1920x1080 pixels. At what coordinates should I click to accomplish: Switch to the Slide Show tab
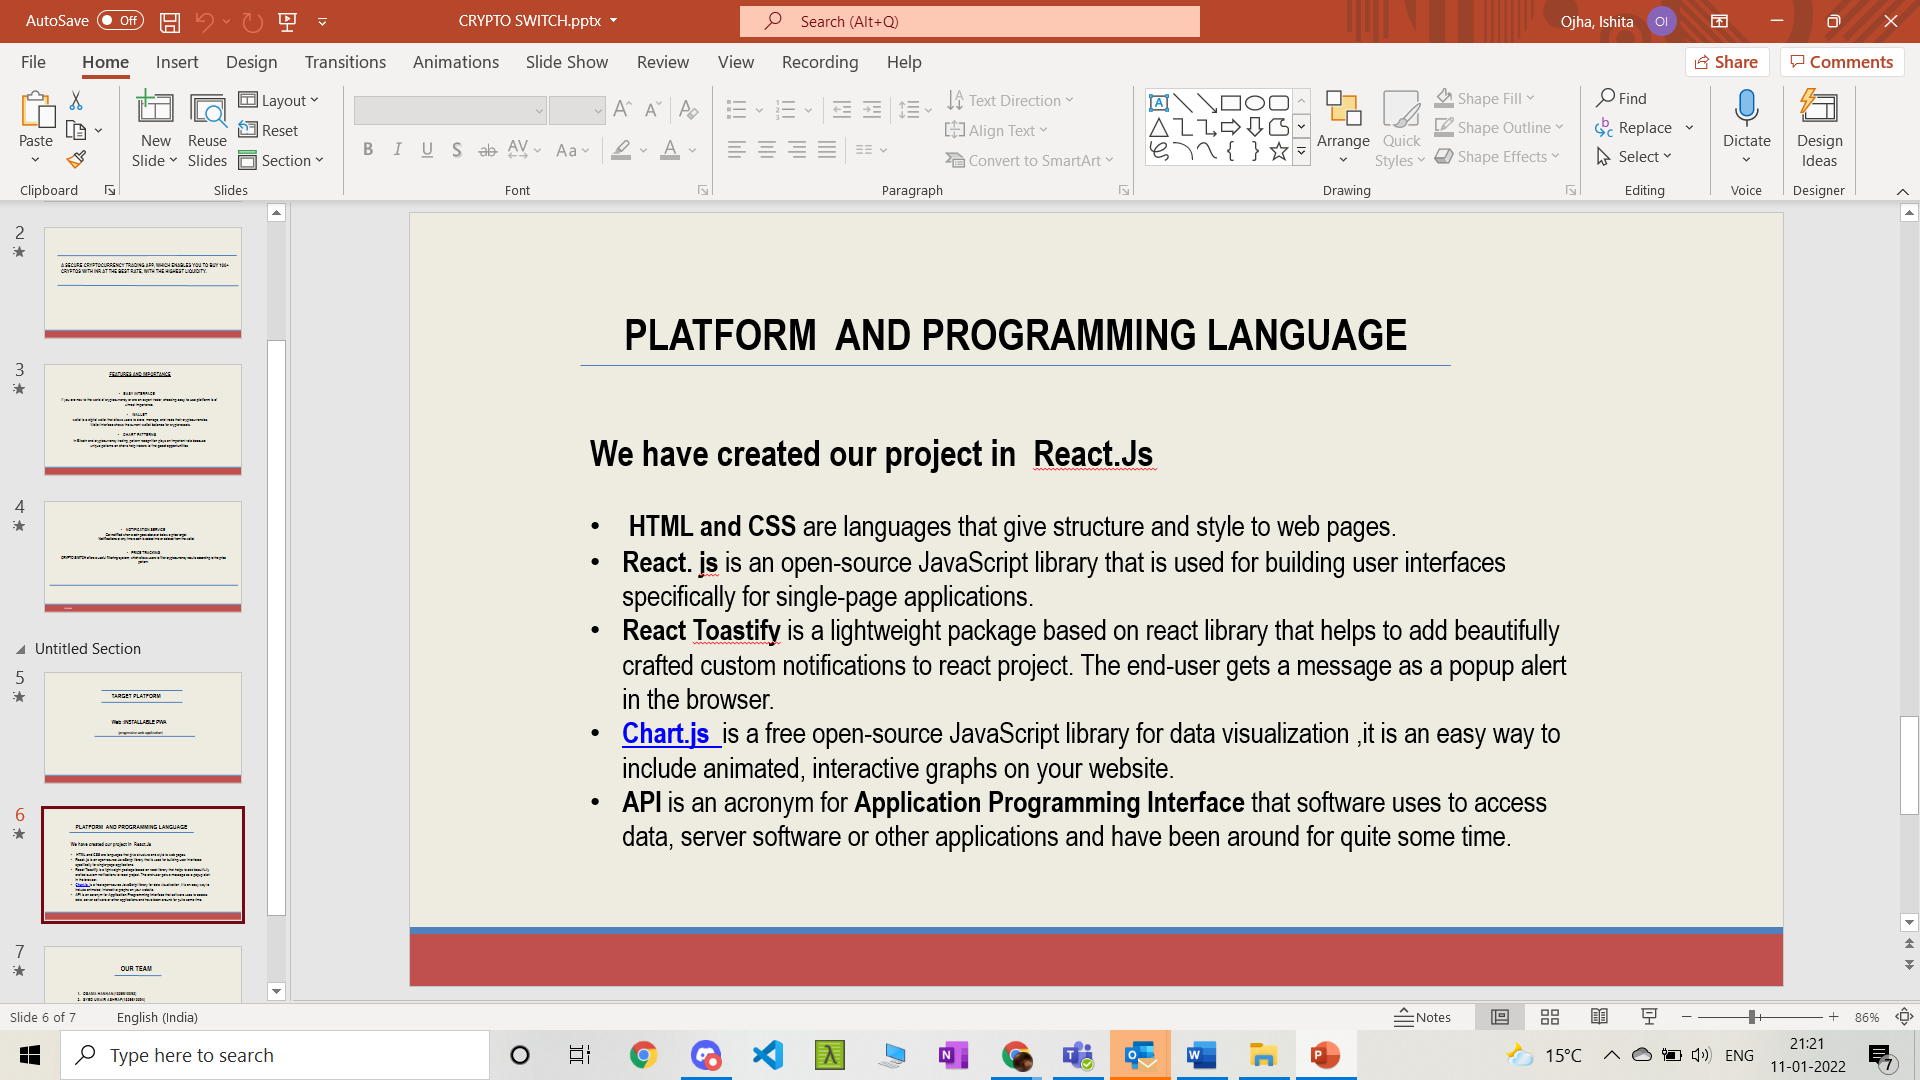pos(566,62)
